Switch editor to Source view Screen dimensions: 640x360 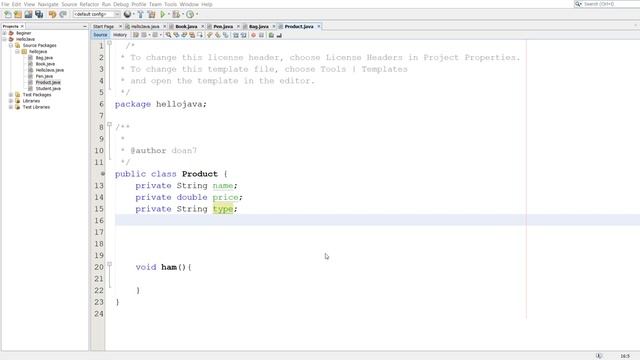[x=100, y=35]
